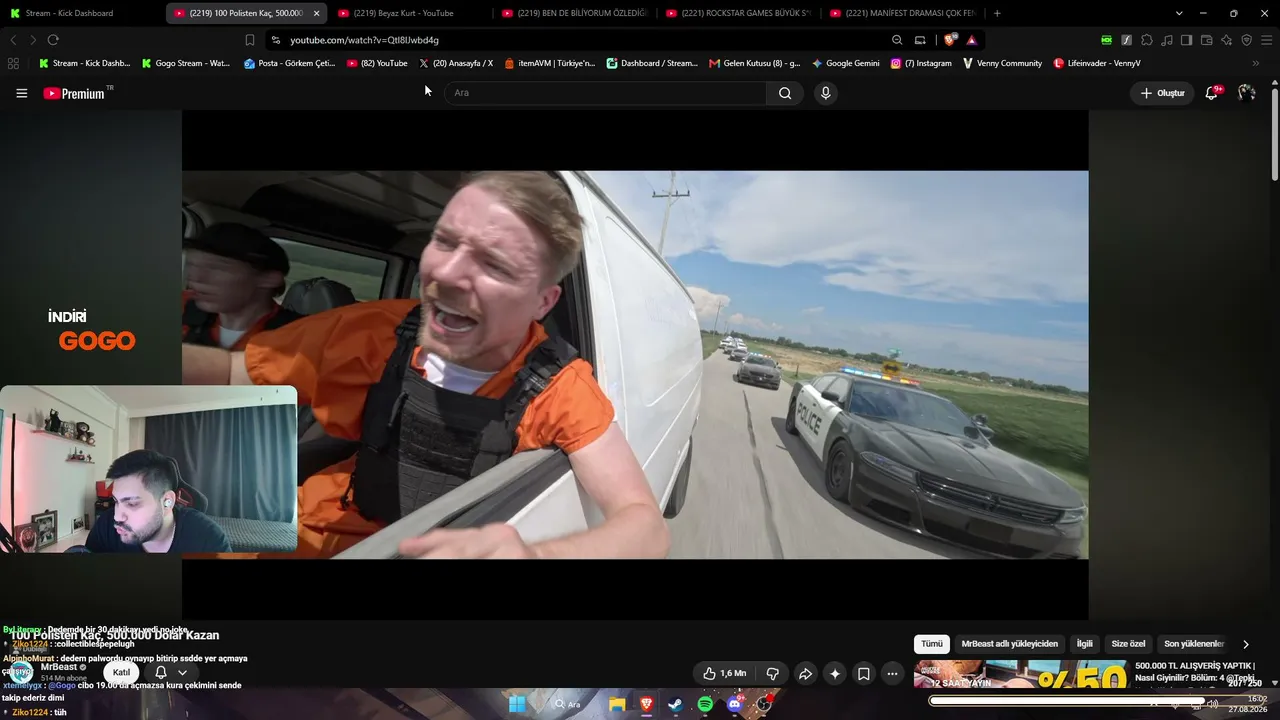Reload the page in the browser
Viewport: 1280px width, 720px height.
point(53,40)
